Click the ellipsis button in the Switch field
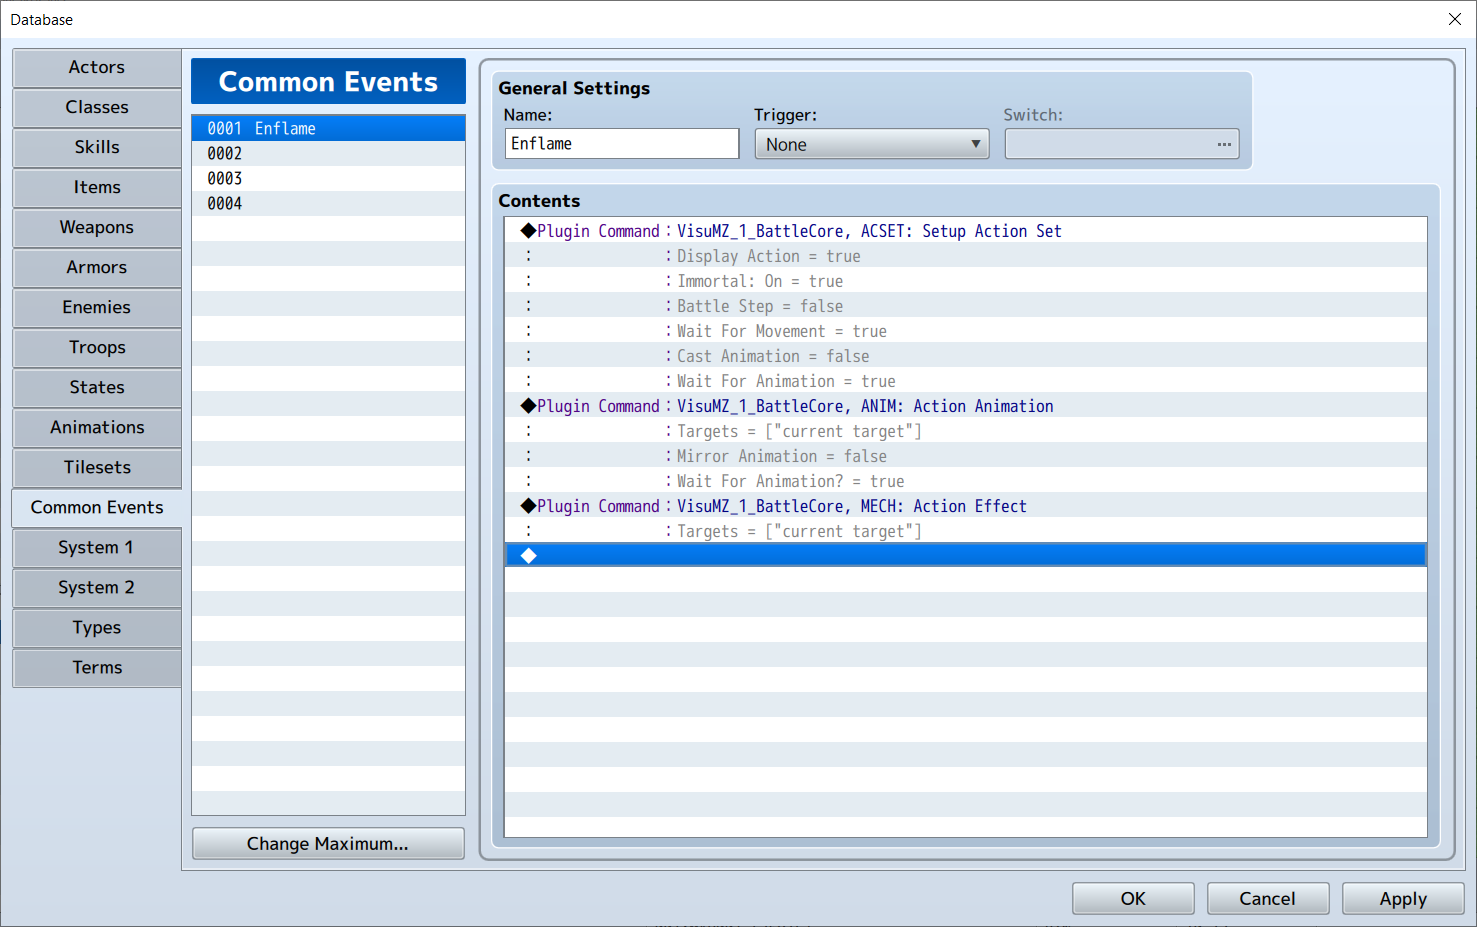 point(1223,144)
